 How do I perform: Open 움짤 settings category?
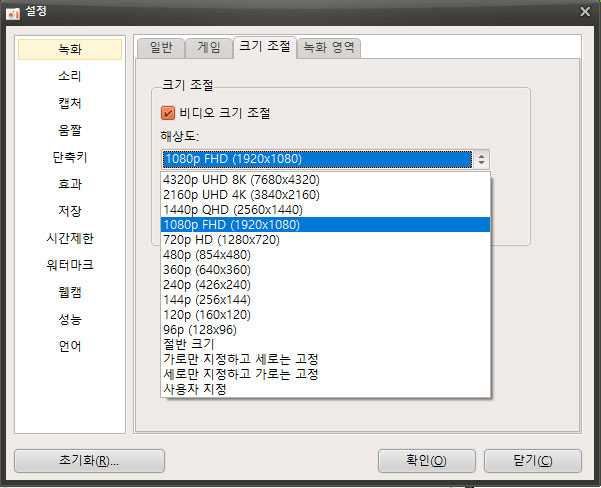point(70,130)
